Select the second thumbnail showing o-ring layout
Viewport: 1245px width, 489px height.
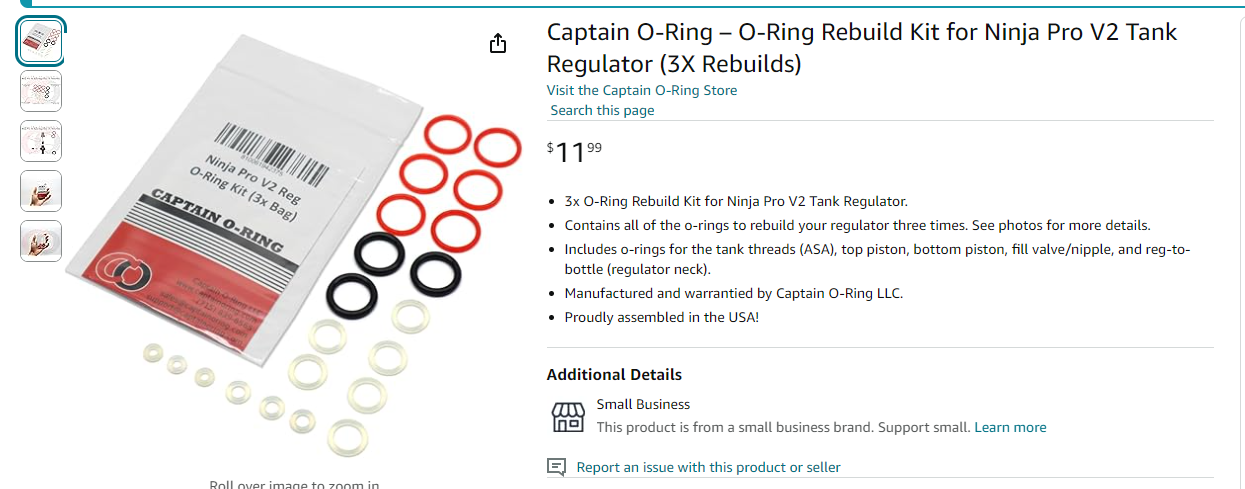(x=41, y=91)
